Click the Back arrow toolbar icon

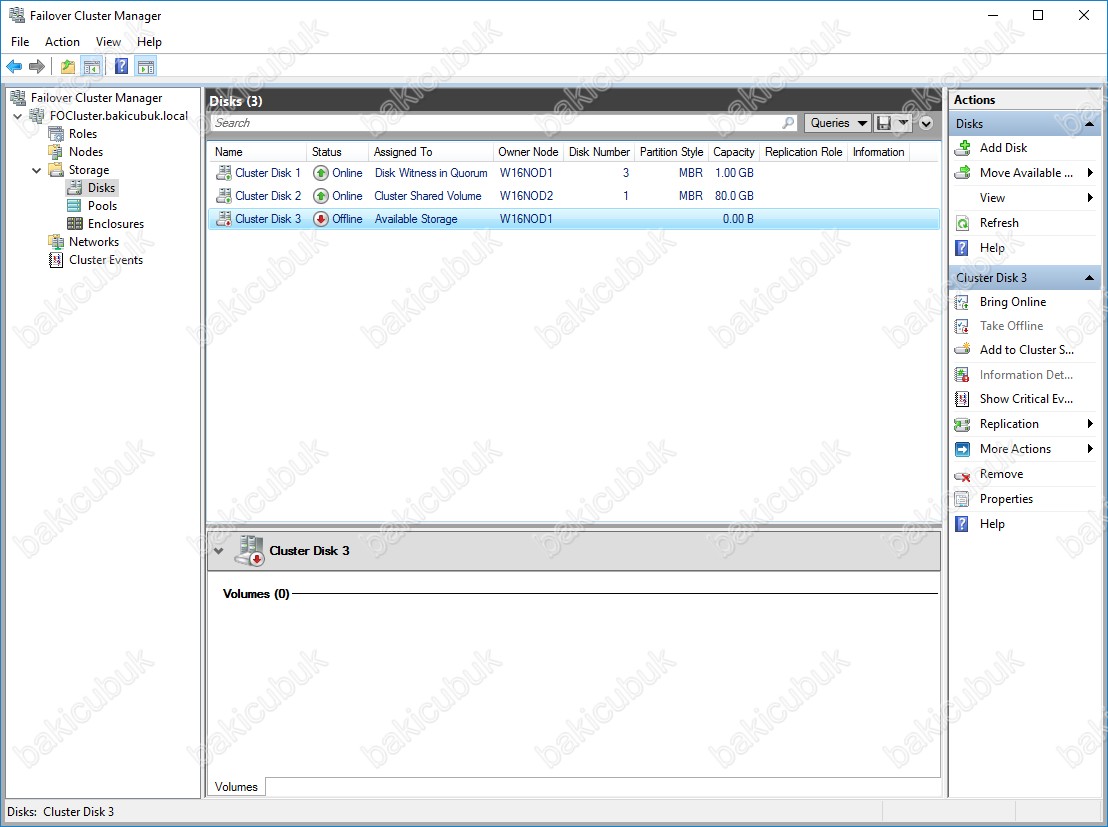[x=14, y=67]
